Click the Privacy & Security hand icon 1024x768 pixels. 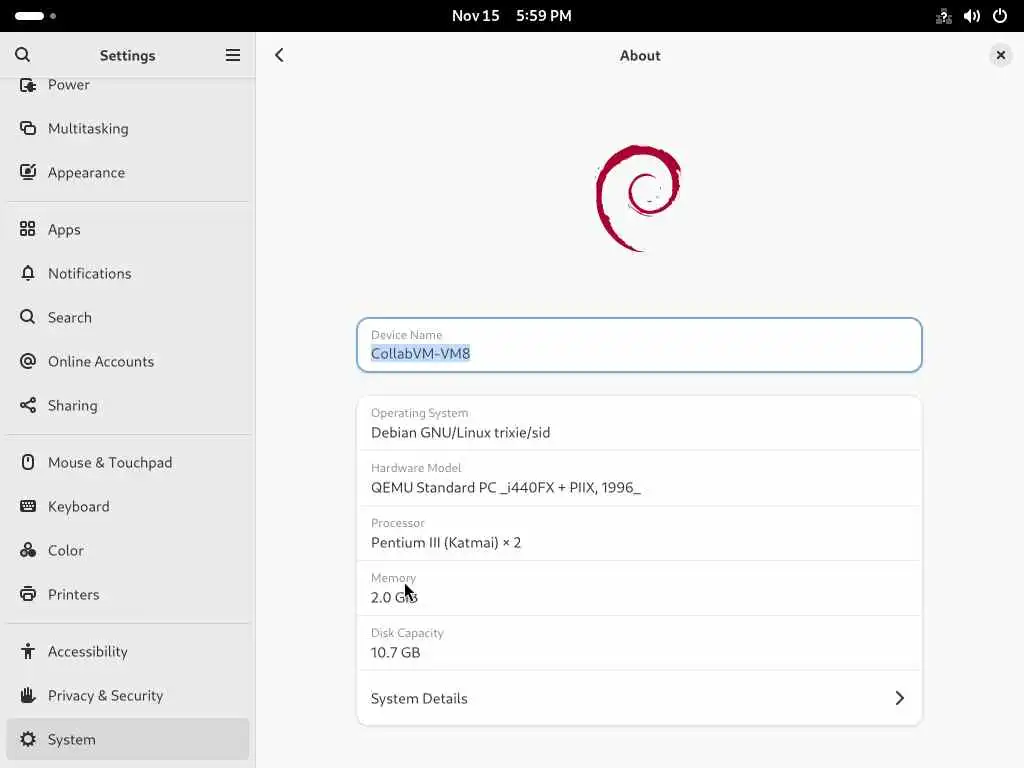(x=27, y=695)
